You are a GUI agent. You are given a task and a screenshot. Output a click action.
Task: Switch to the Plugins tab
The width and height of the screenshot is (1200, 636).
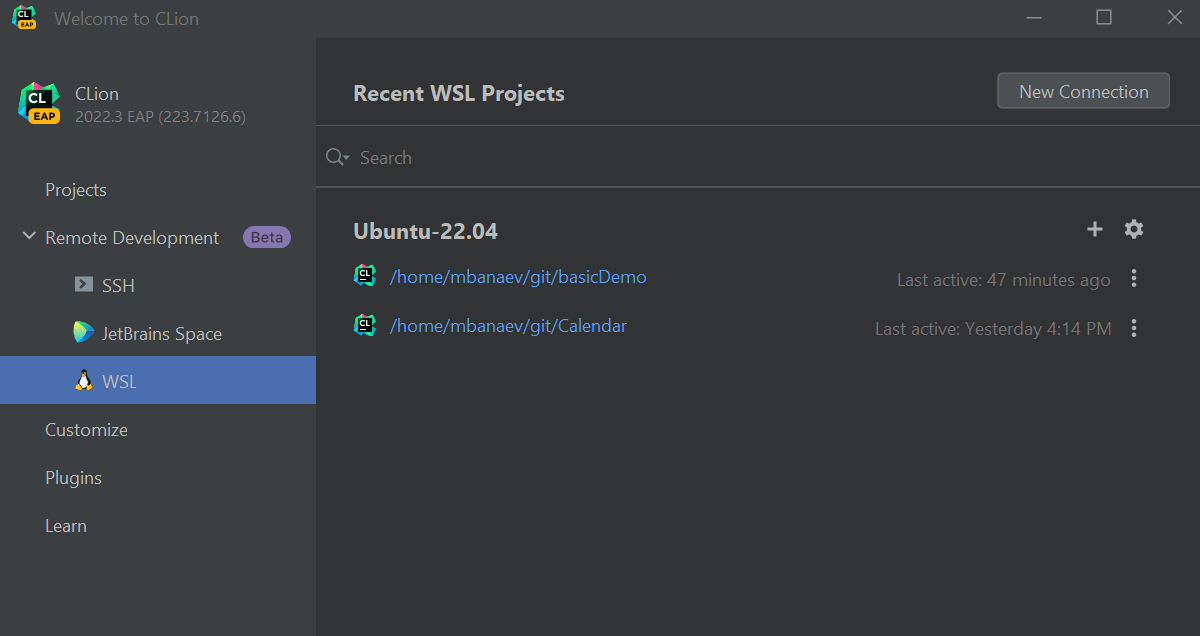[74, 478]
